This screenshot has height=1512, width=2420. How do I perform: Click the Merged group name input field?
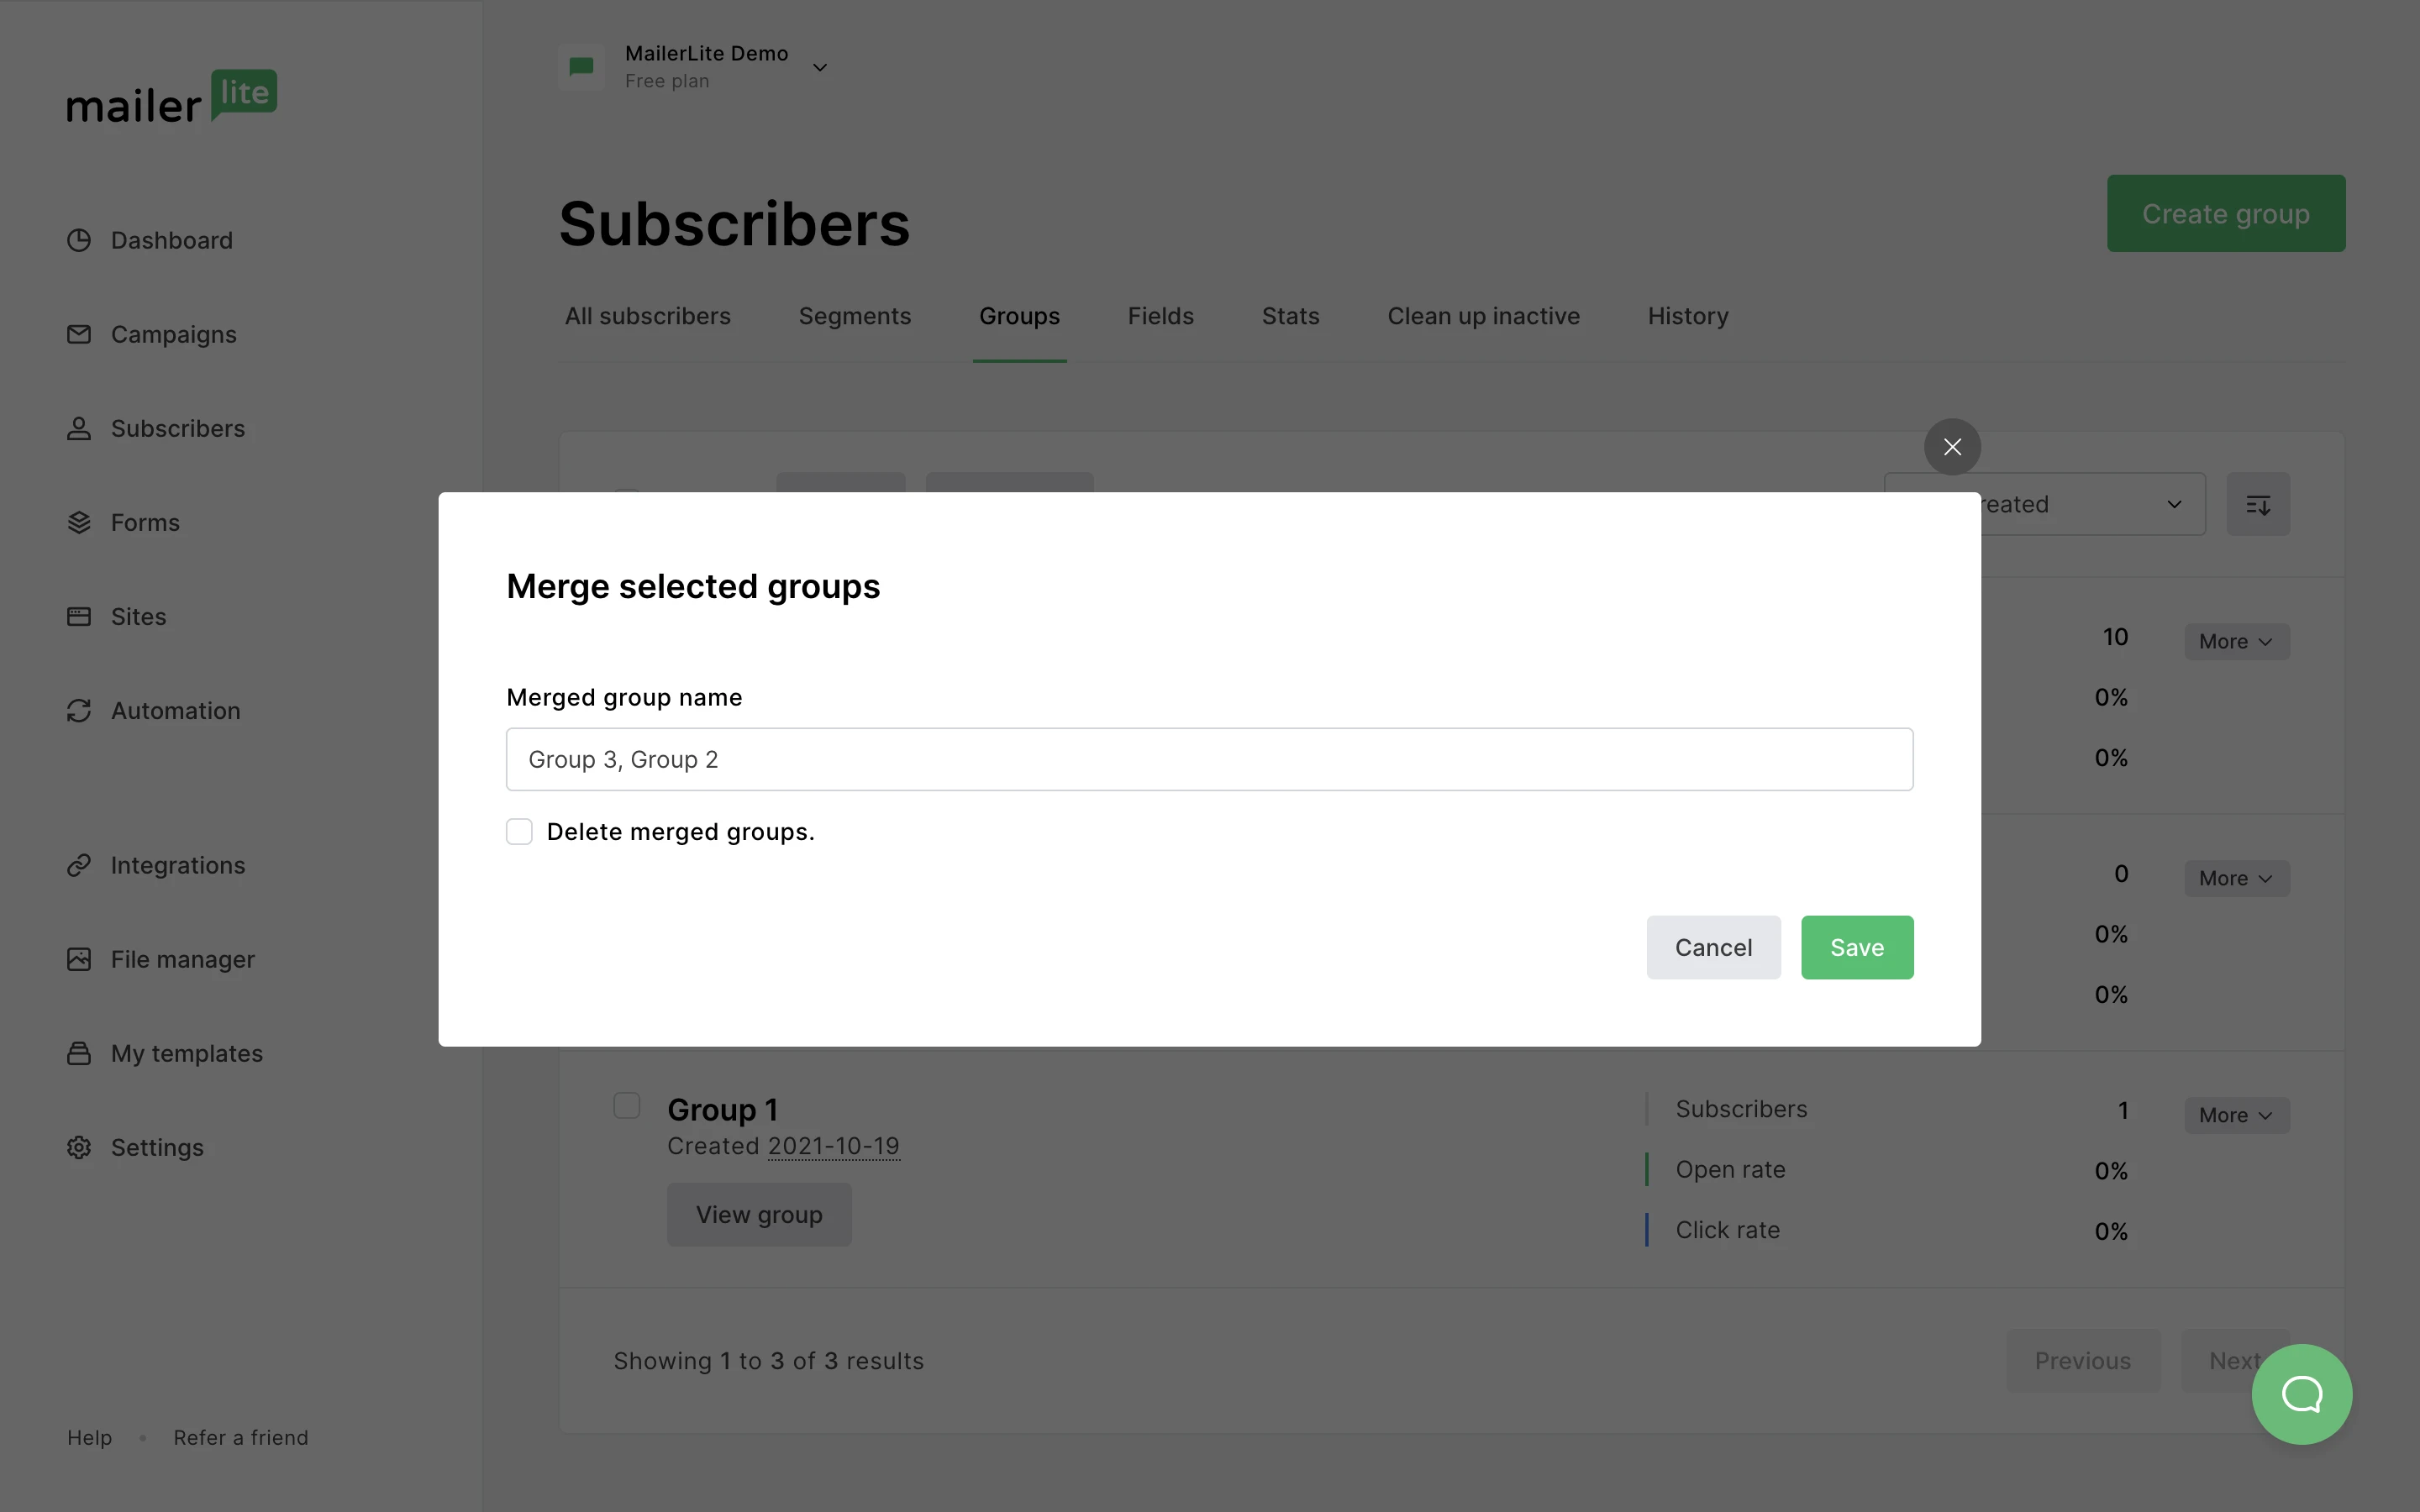tap(1209, 760)
